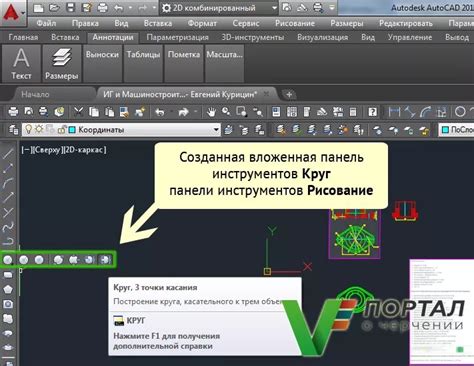Expand undo history arrow in quick access toolbar
This screenshot has width=474, height=366.
[x=130, y=8]
